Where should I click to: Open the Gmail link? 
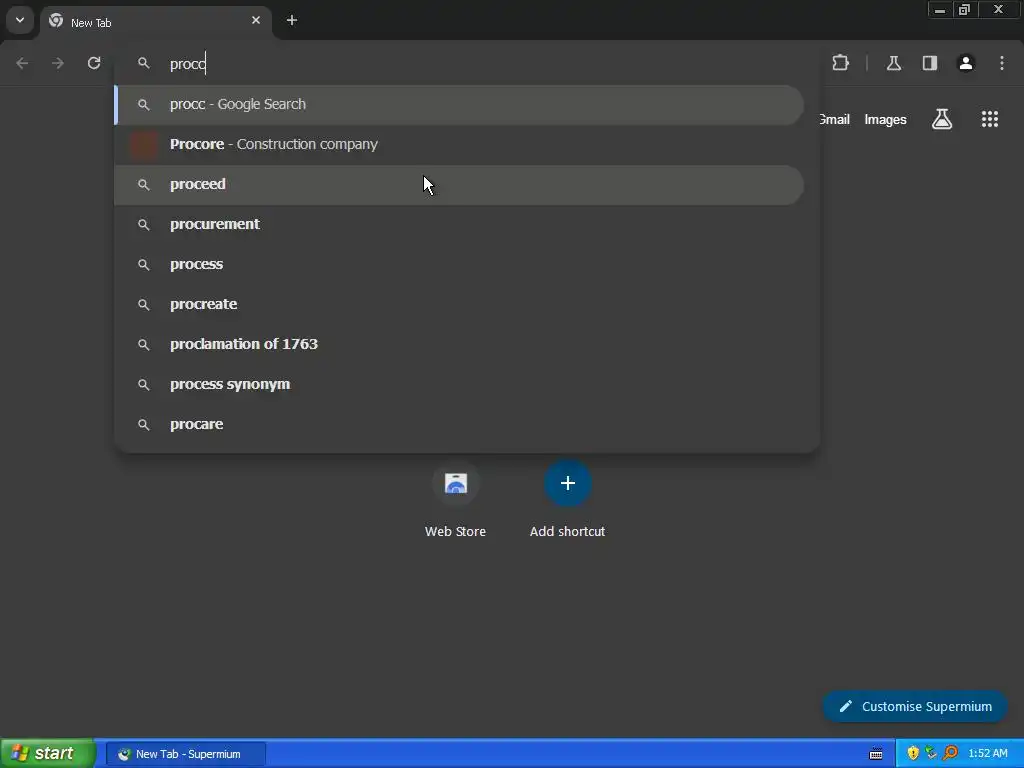click(x=835, y=120)
